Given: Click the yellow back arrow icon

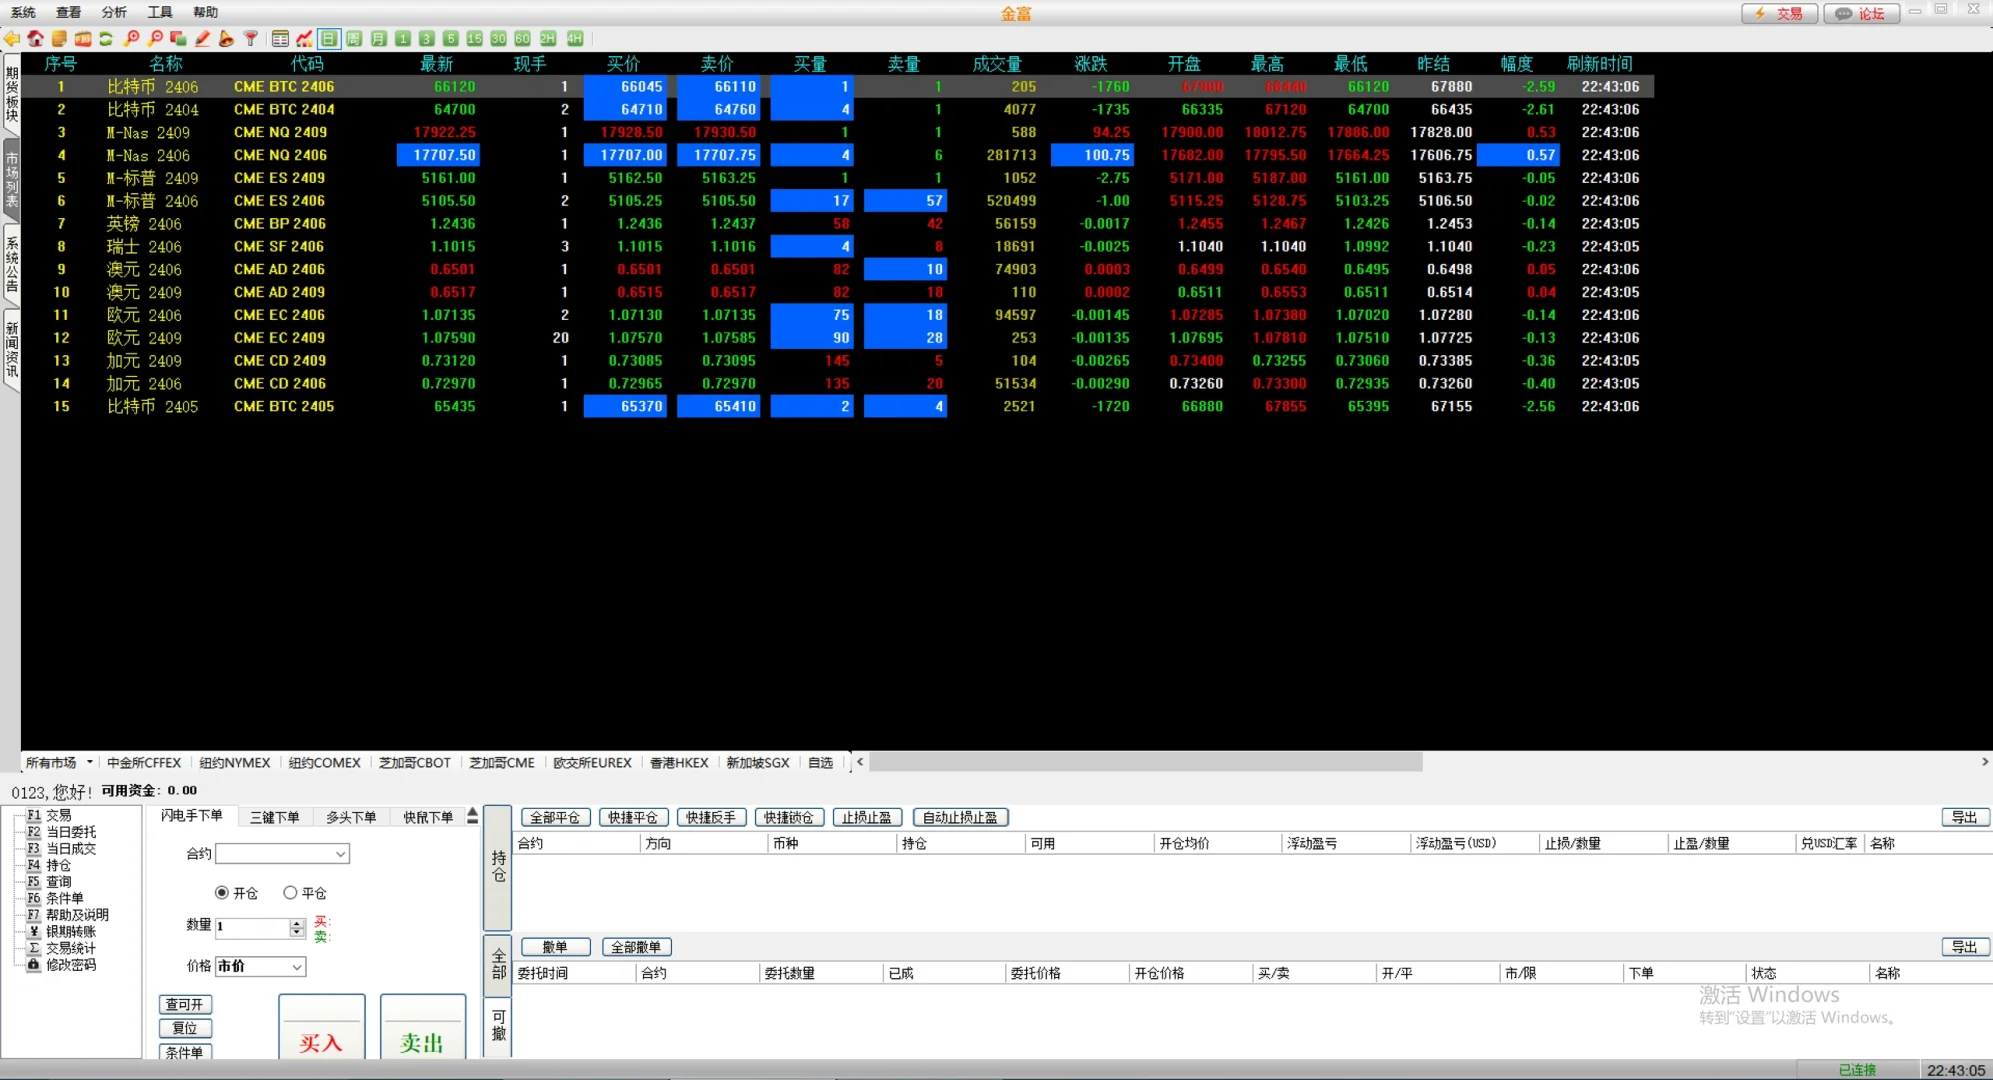Looking at the screenshot, I should click(x=12, y=39).
